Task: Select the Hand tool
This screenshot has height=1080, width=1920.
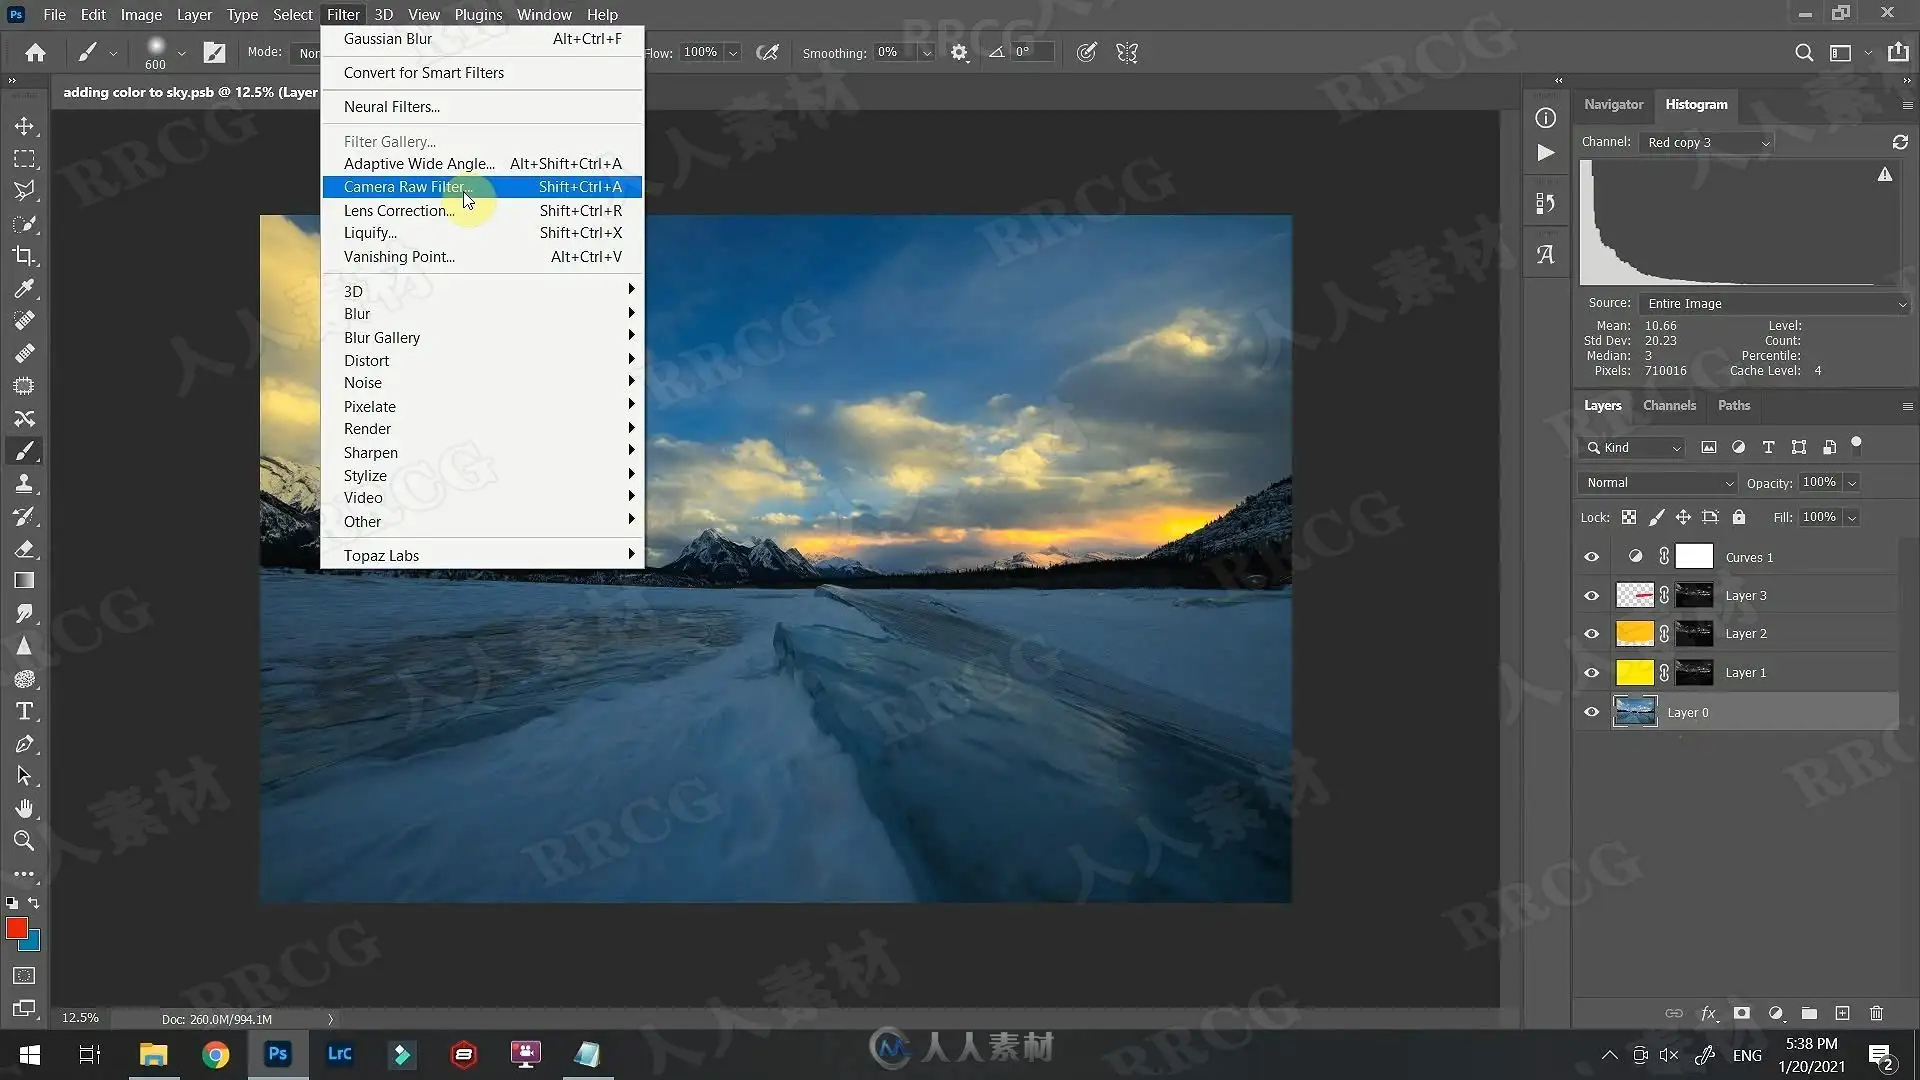Action: (x=24, y=808)
